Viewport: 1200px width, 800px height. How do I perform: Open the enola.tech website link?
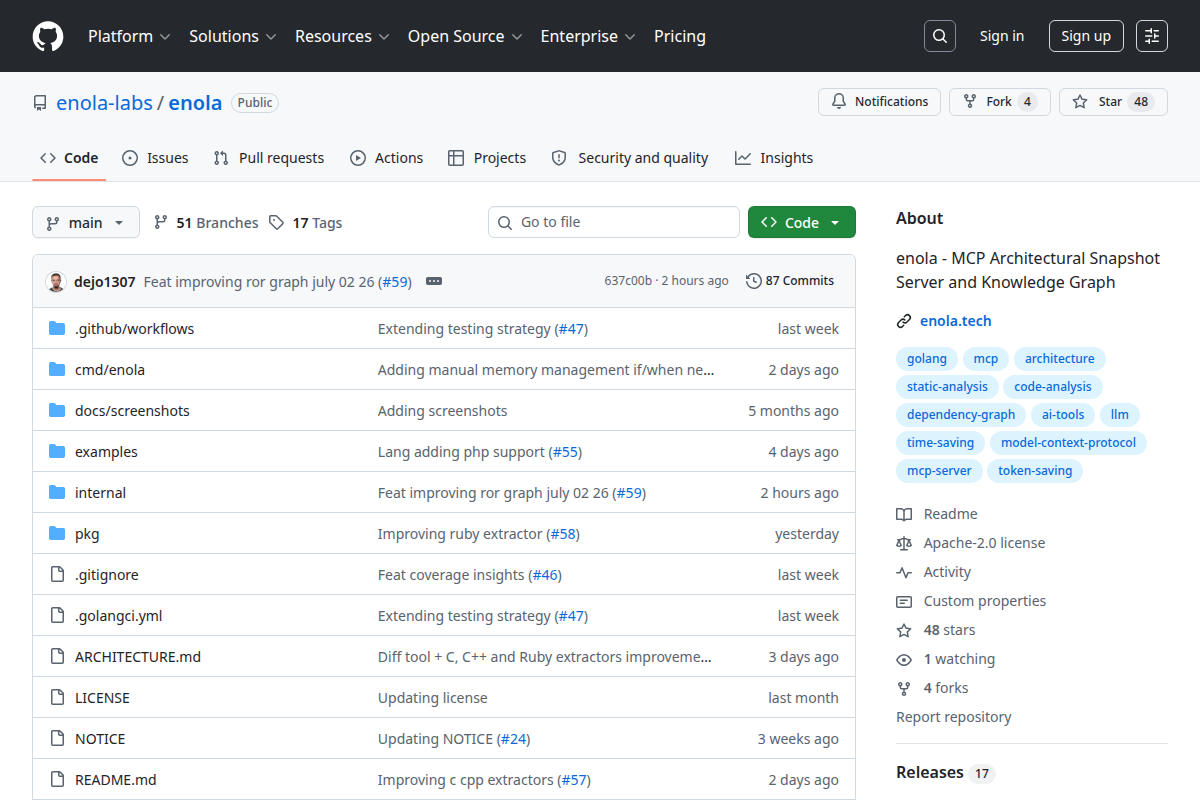tap(956, 321)
